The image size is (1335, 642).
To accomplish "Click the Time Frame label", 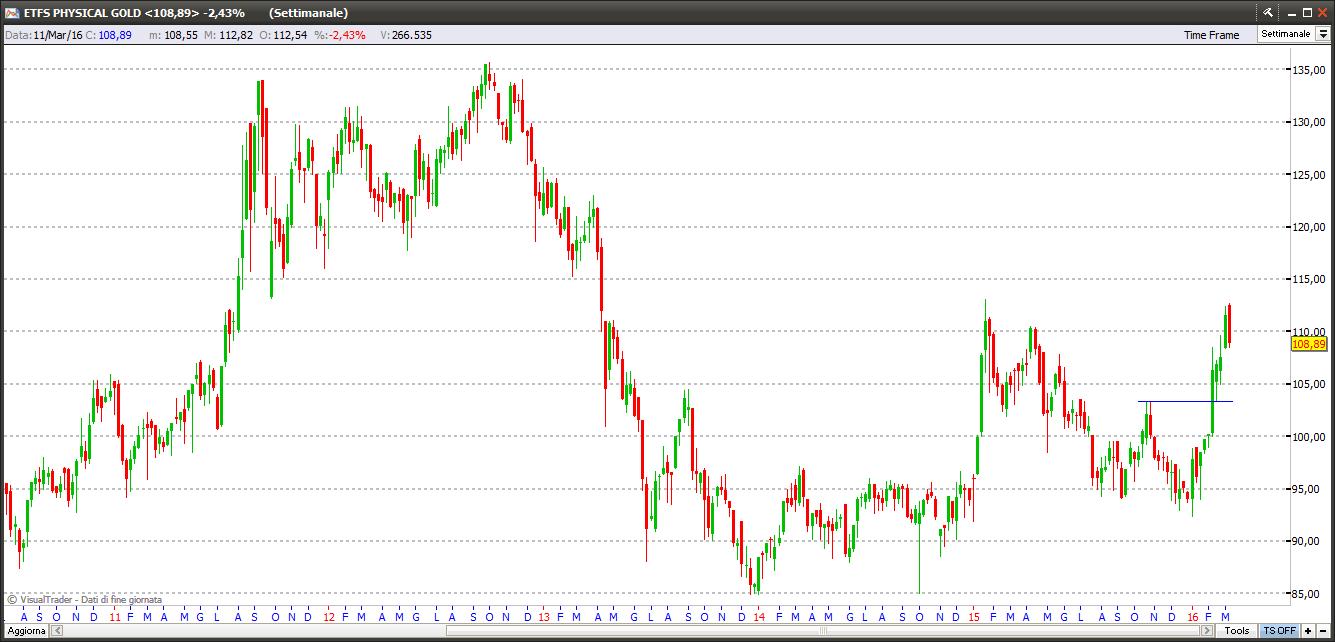I will tap(1211, 35).
